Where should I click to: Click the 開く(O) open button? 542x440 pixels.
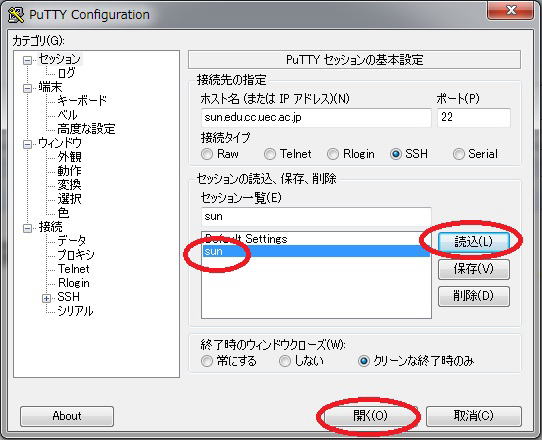tap(370, 416)
